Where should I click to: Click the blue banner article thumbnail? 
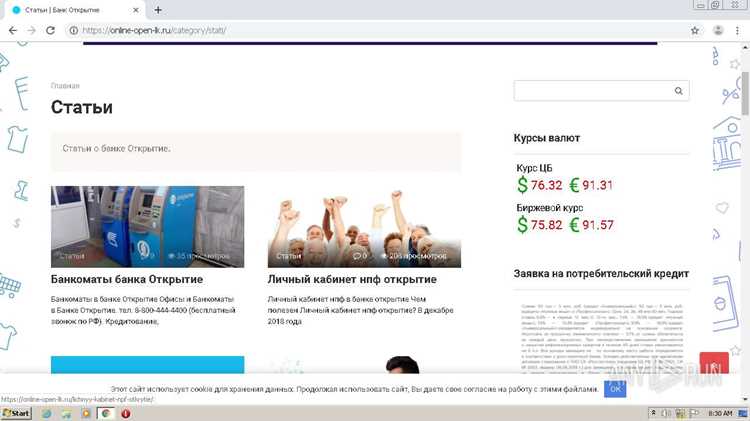pos(147,365)
